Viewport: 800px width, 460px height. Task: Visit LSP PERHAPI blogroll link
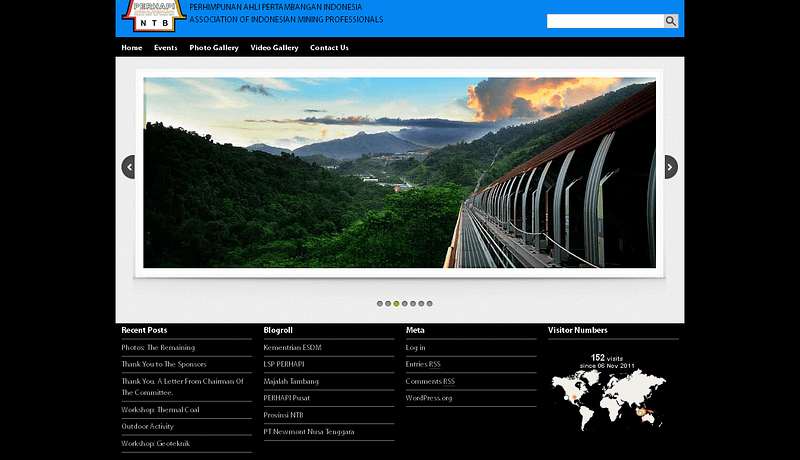(x=284, y=364)
